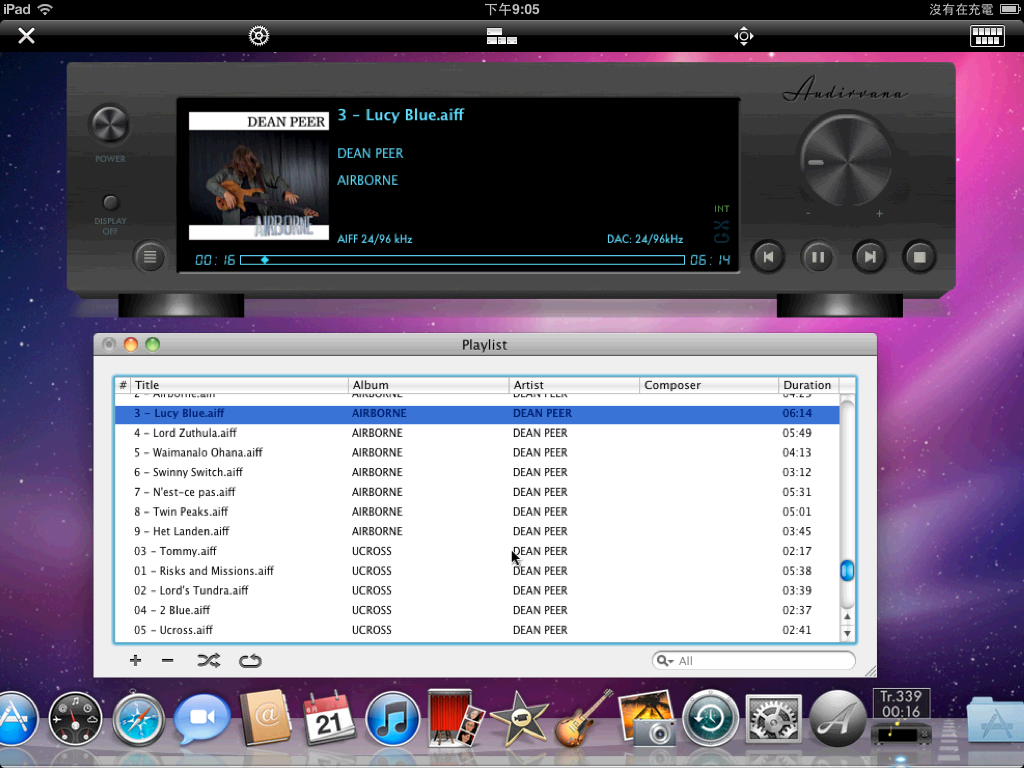The width and height of the screenshot is (1024, 768).
Task: Focus the playlist search field
Action: click(754, 661)
